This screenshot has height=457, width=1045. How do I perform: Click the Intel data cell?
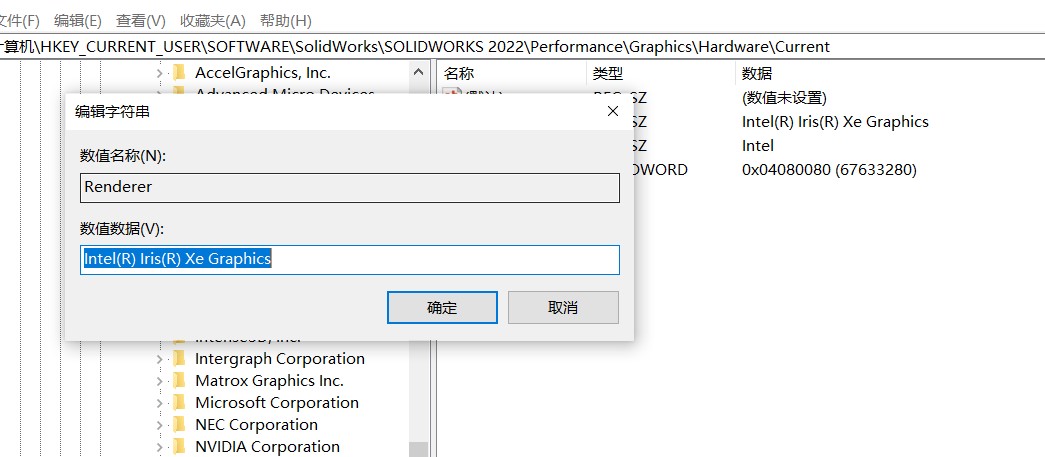click(758, 146)
